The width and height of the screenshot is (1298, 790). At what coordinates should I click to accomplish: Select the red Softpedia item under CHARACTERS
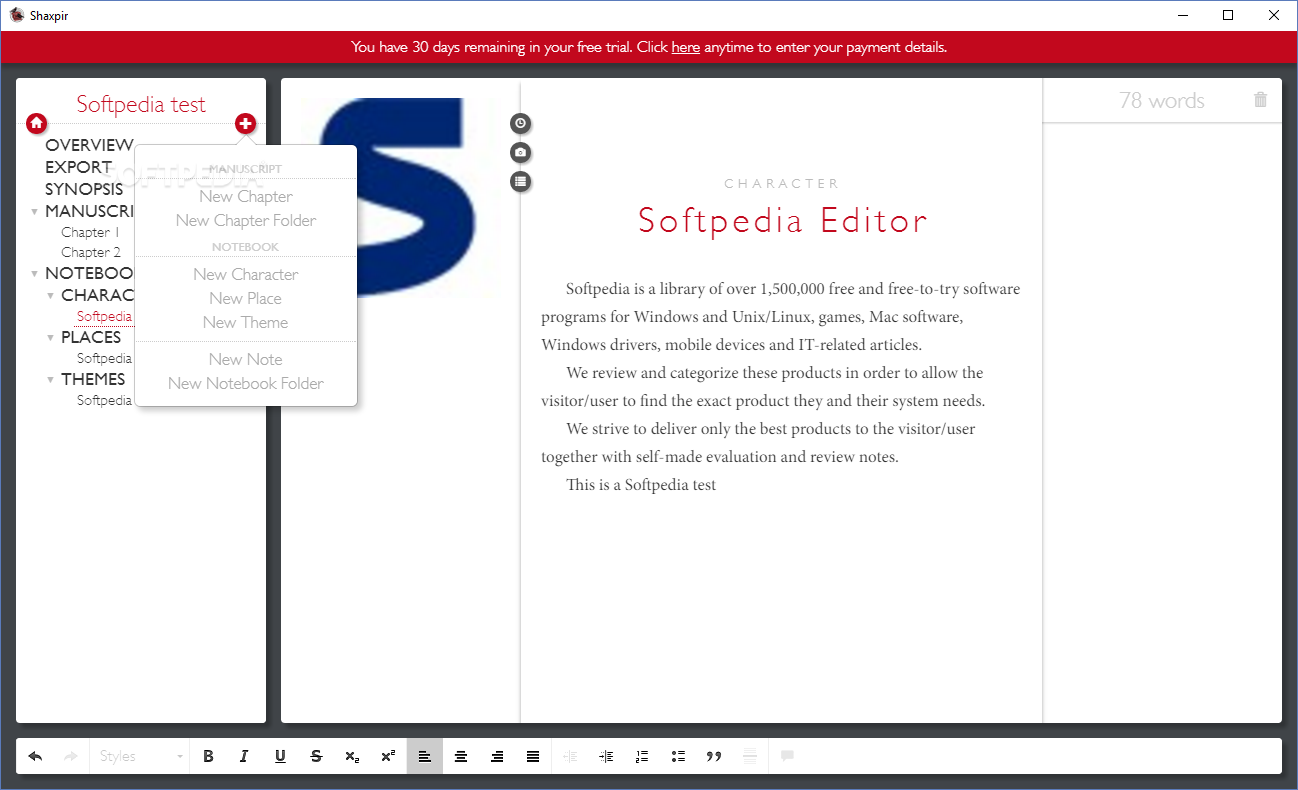(104, 316)
